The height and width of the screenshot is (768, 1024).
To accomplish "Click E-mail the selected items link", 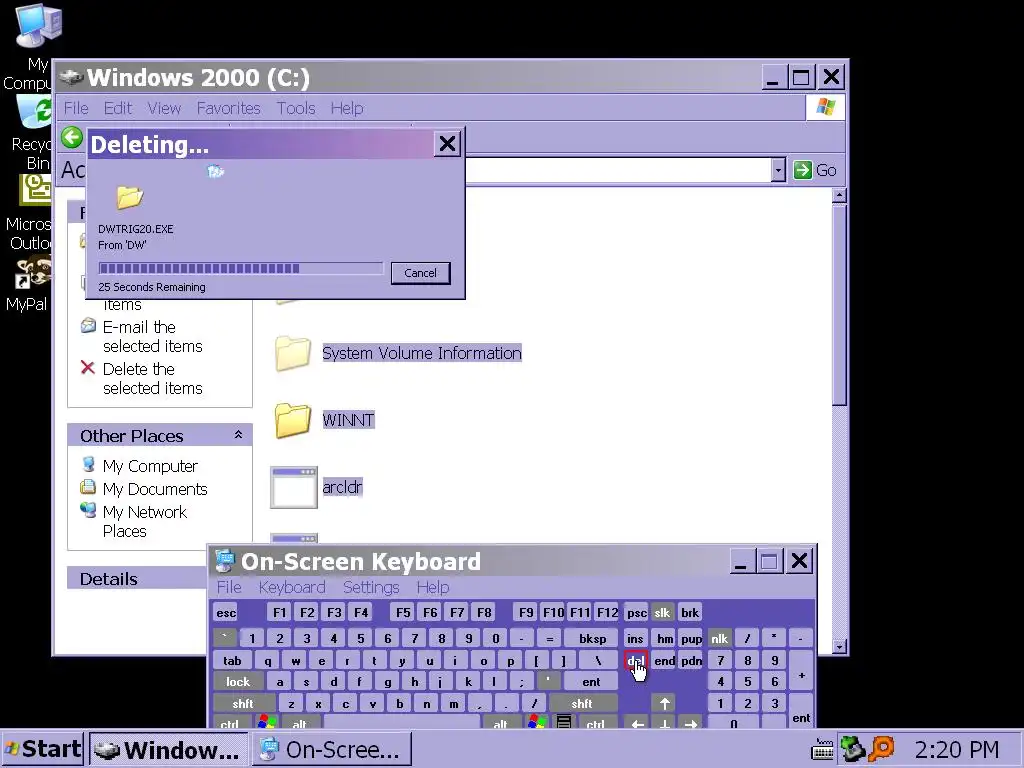I will pyautogui.click(x=152, y=336).
